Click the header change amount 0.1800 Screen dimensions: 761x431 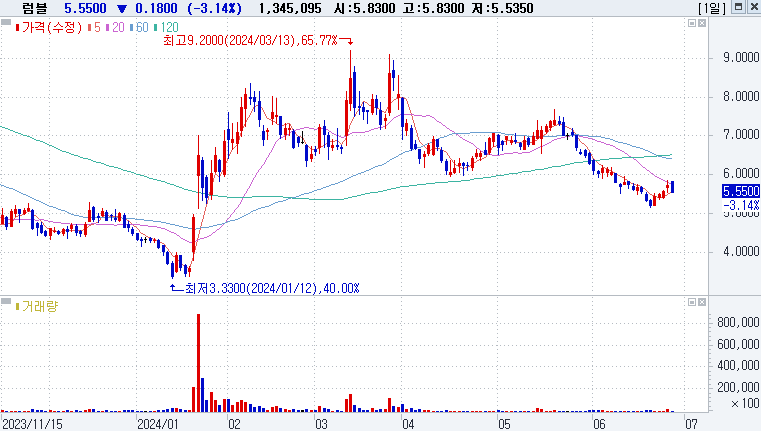(156, 8)
